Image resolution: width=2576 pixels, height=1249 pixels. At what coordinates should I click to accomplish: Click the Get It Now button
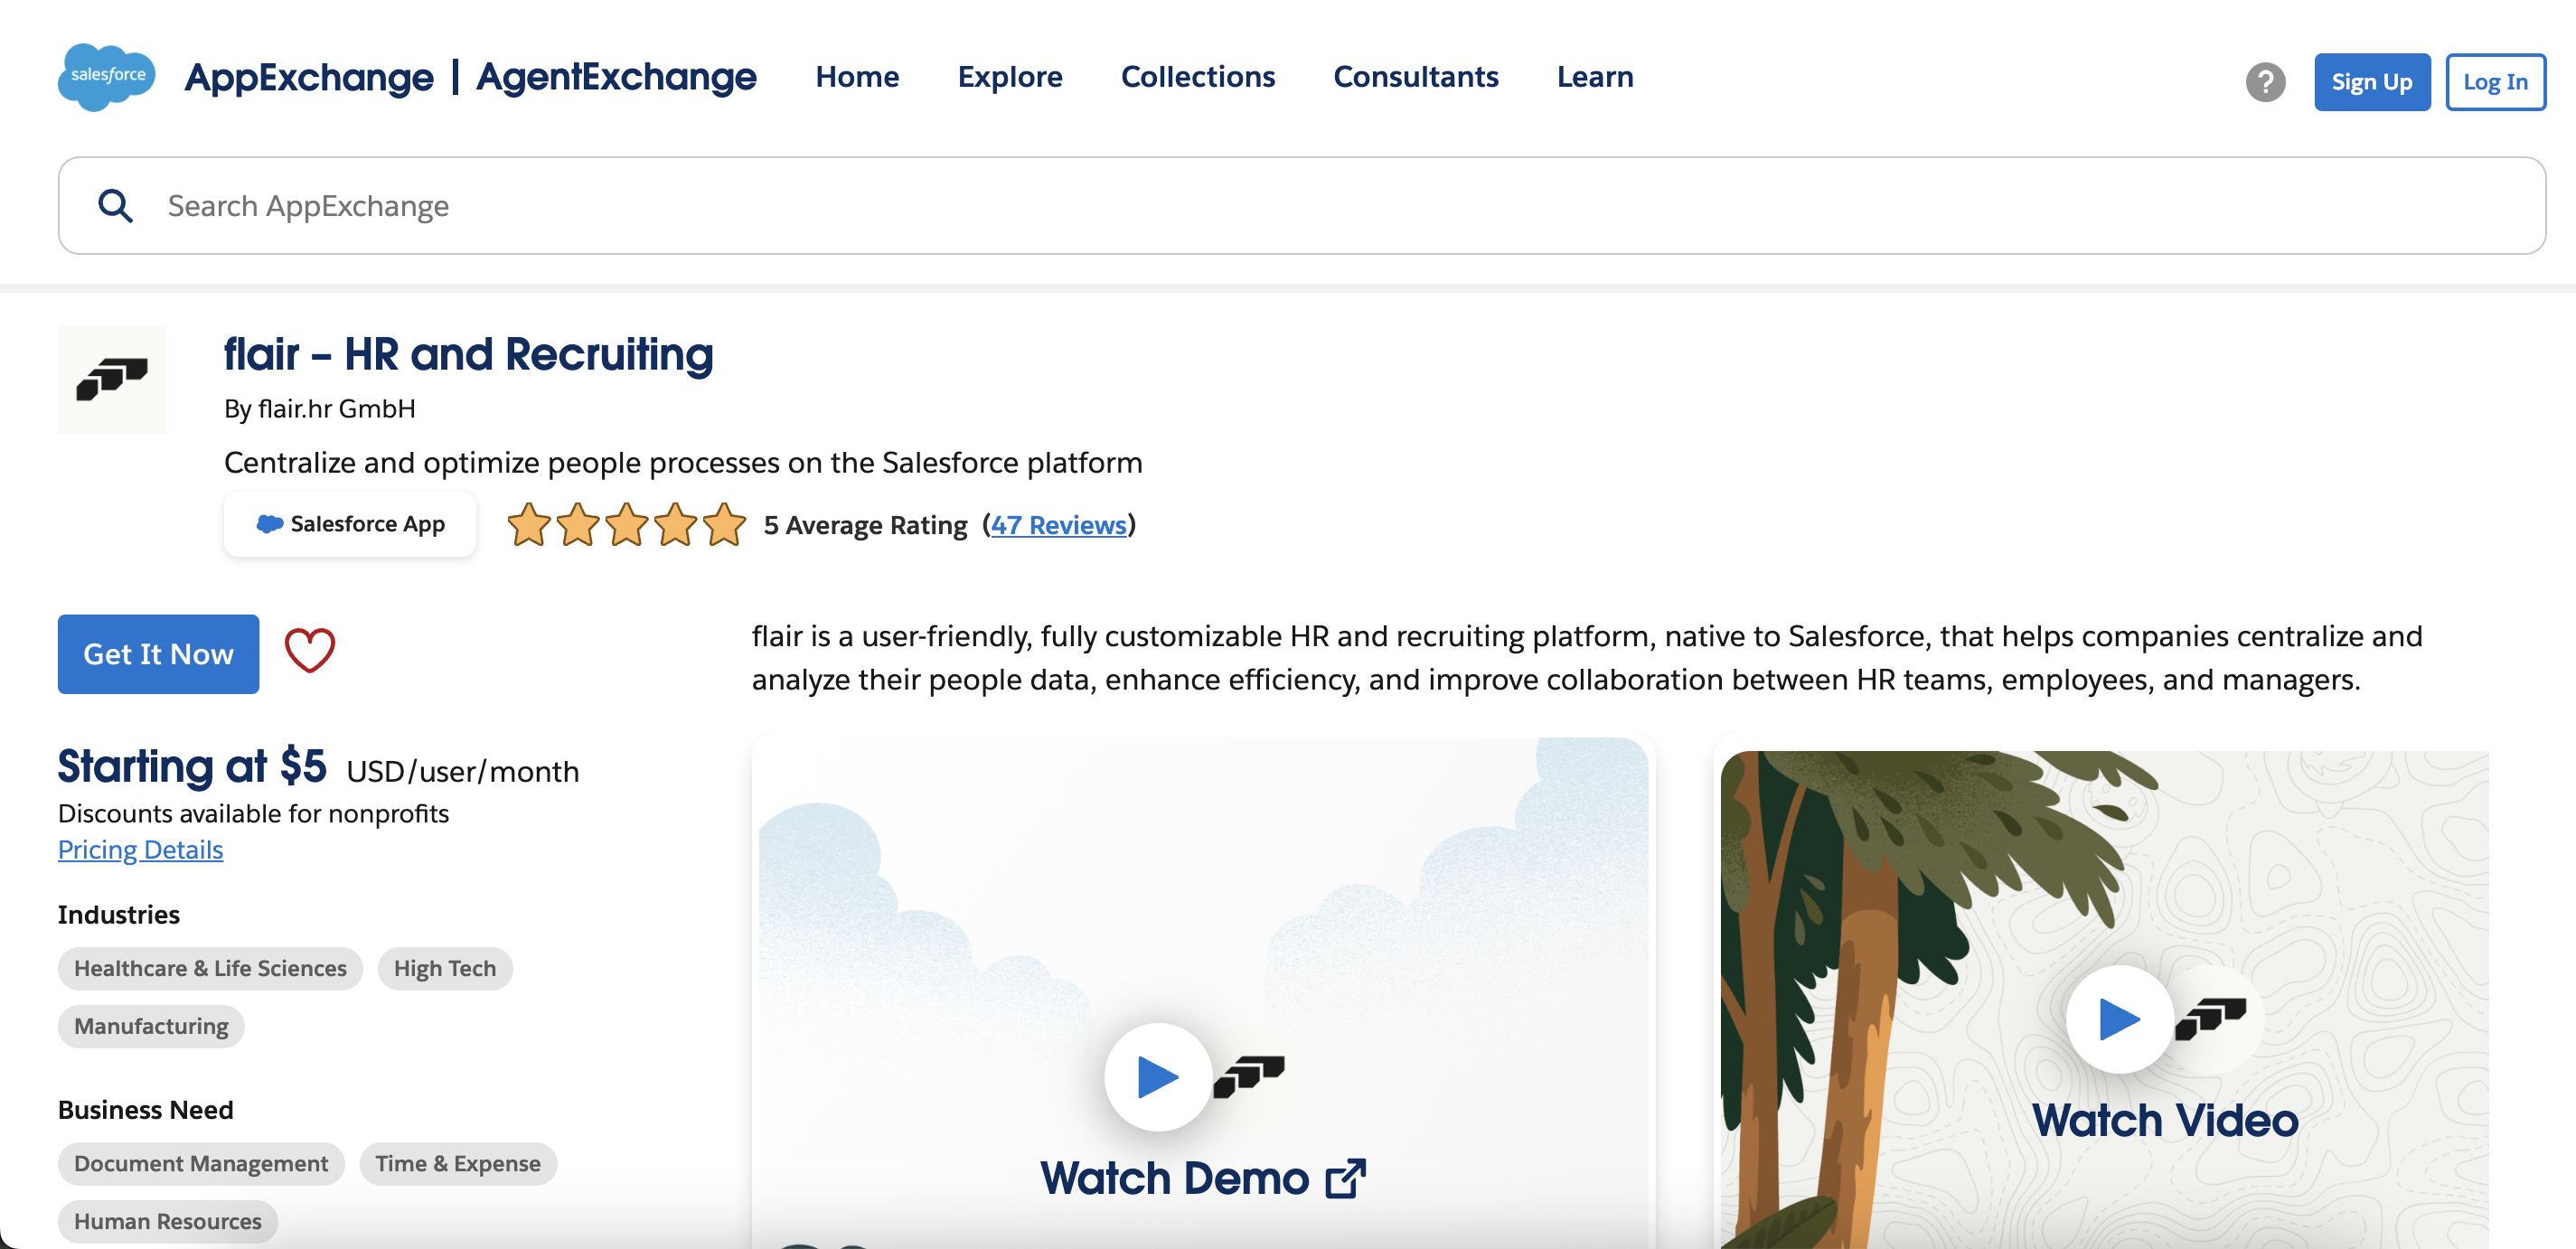coord(158,654)
